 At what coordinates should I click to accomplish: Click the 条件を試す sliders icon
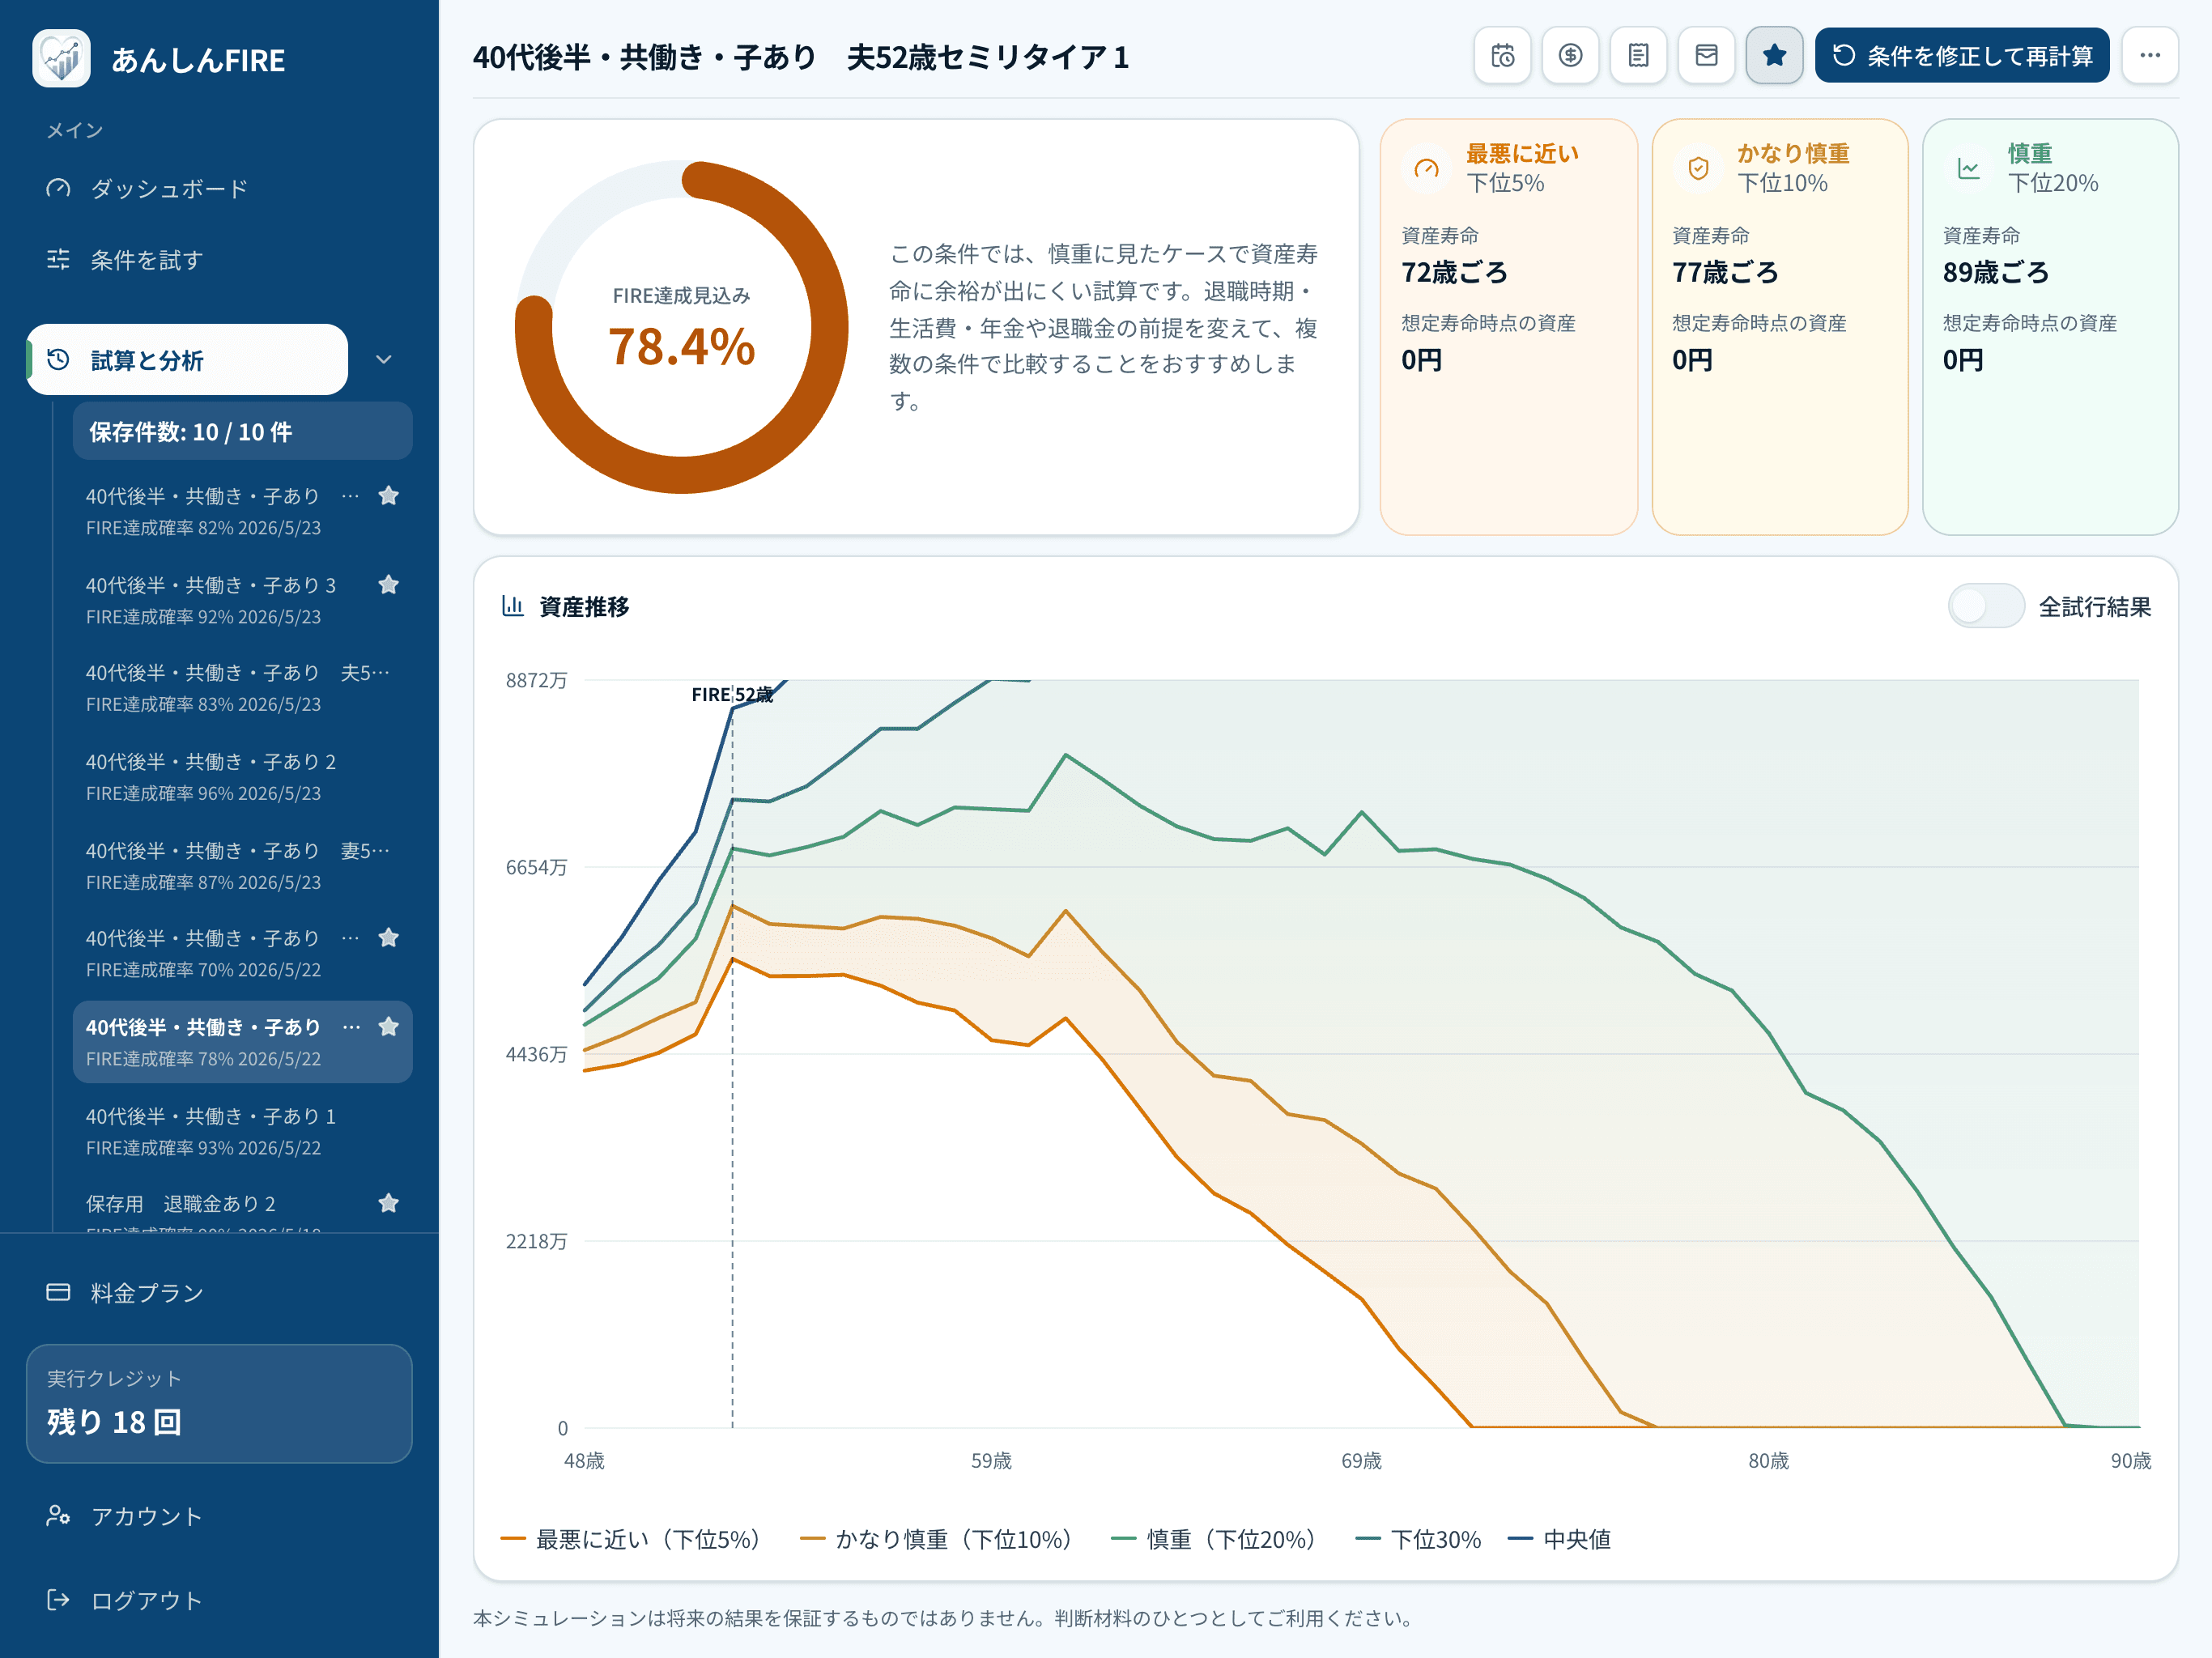(x=58, y=260)
